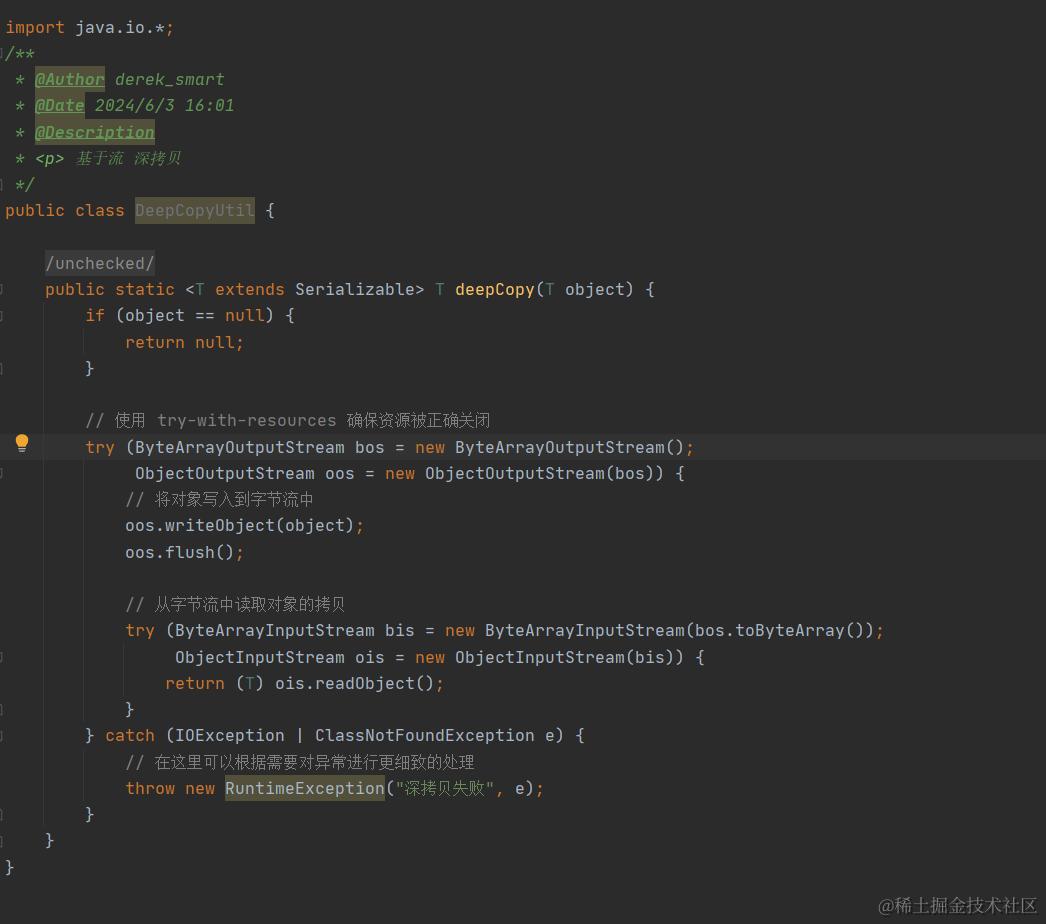Click the Javadoc text "基于流 深拷贝"
1046x924 pixels.
(128, 158)
